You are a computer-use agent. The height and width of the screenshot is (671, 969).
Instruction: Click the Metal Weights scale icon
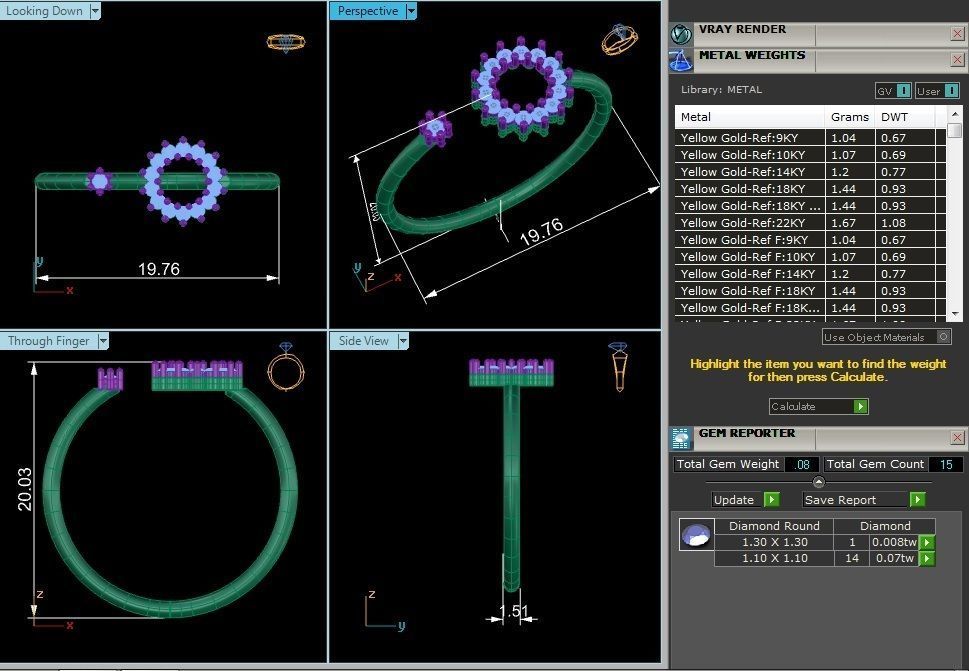click(681, 60)
